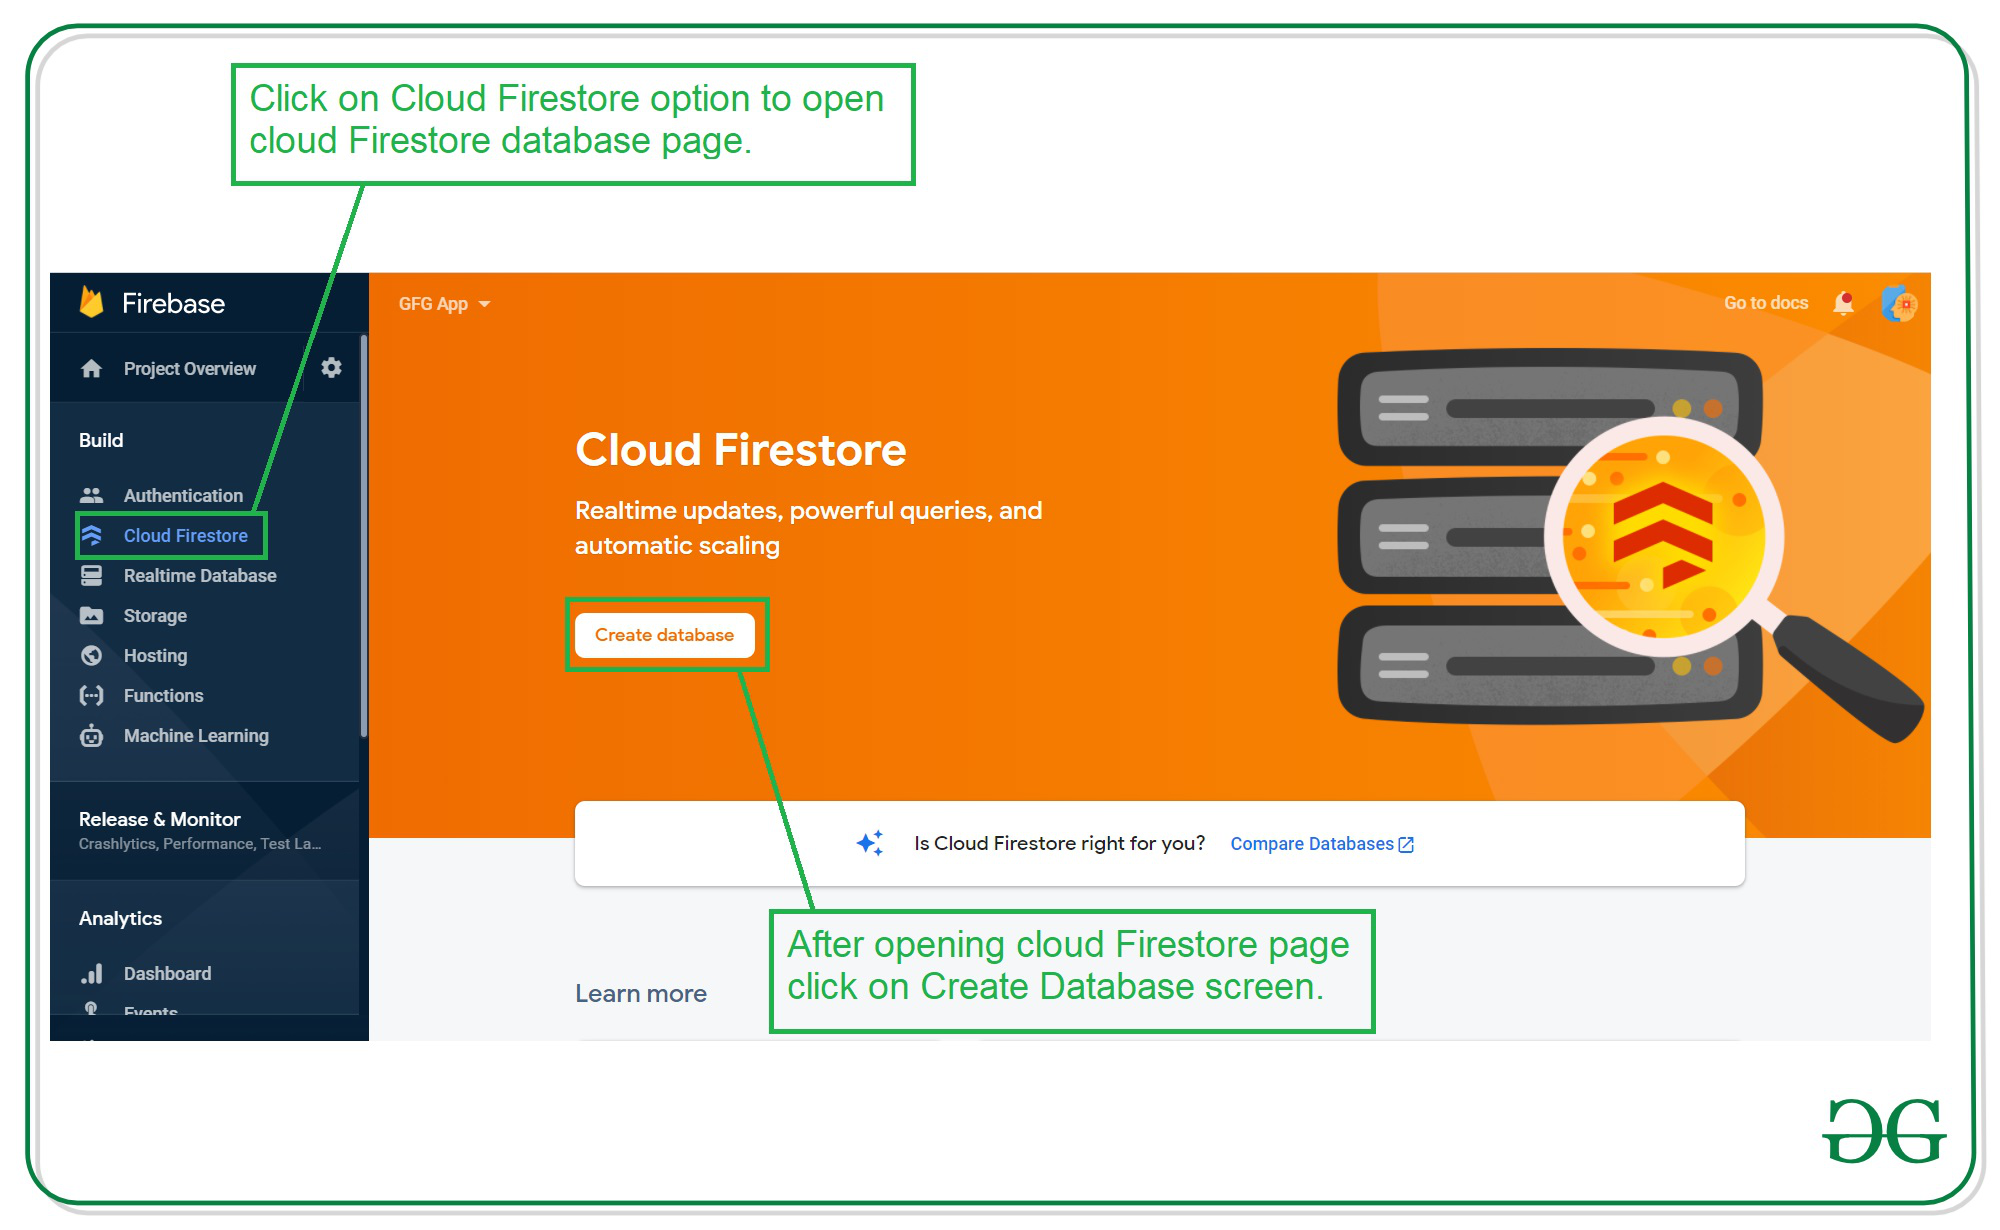Image resolution: width=2000 pixels, height=1230 pixels.
Task: Click the Authentication people icon
Action: [x=92, y=495]
